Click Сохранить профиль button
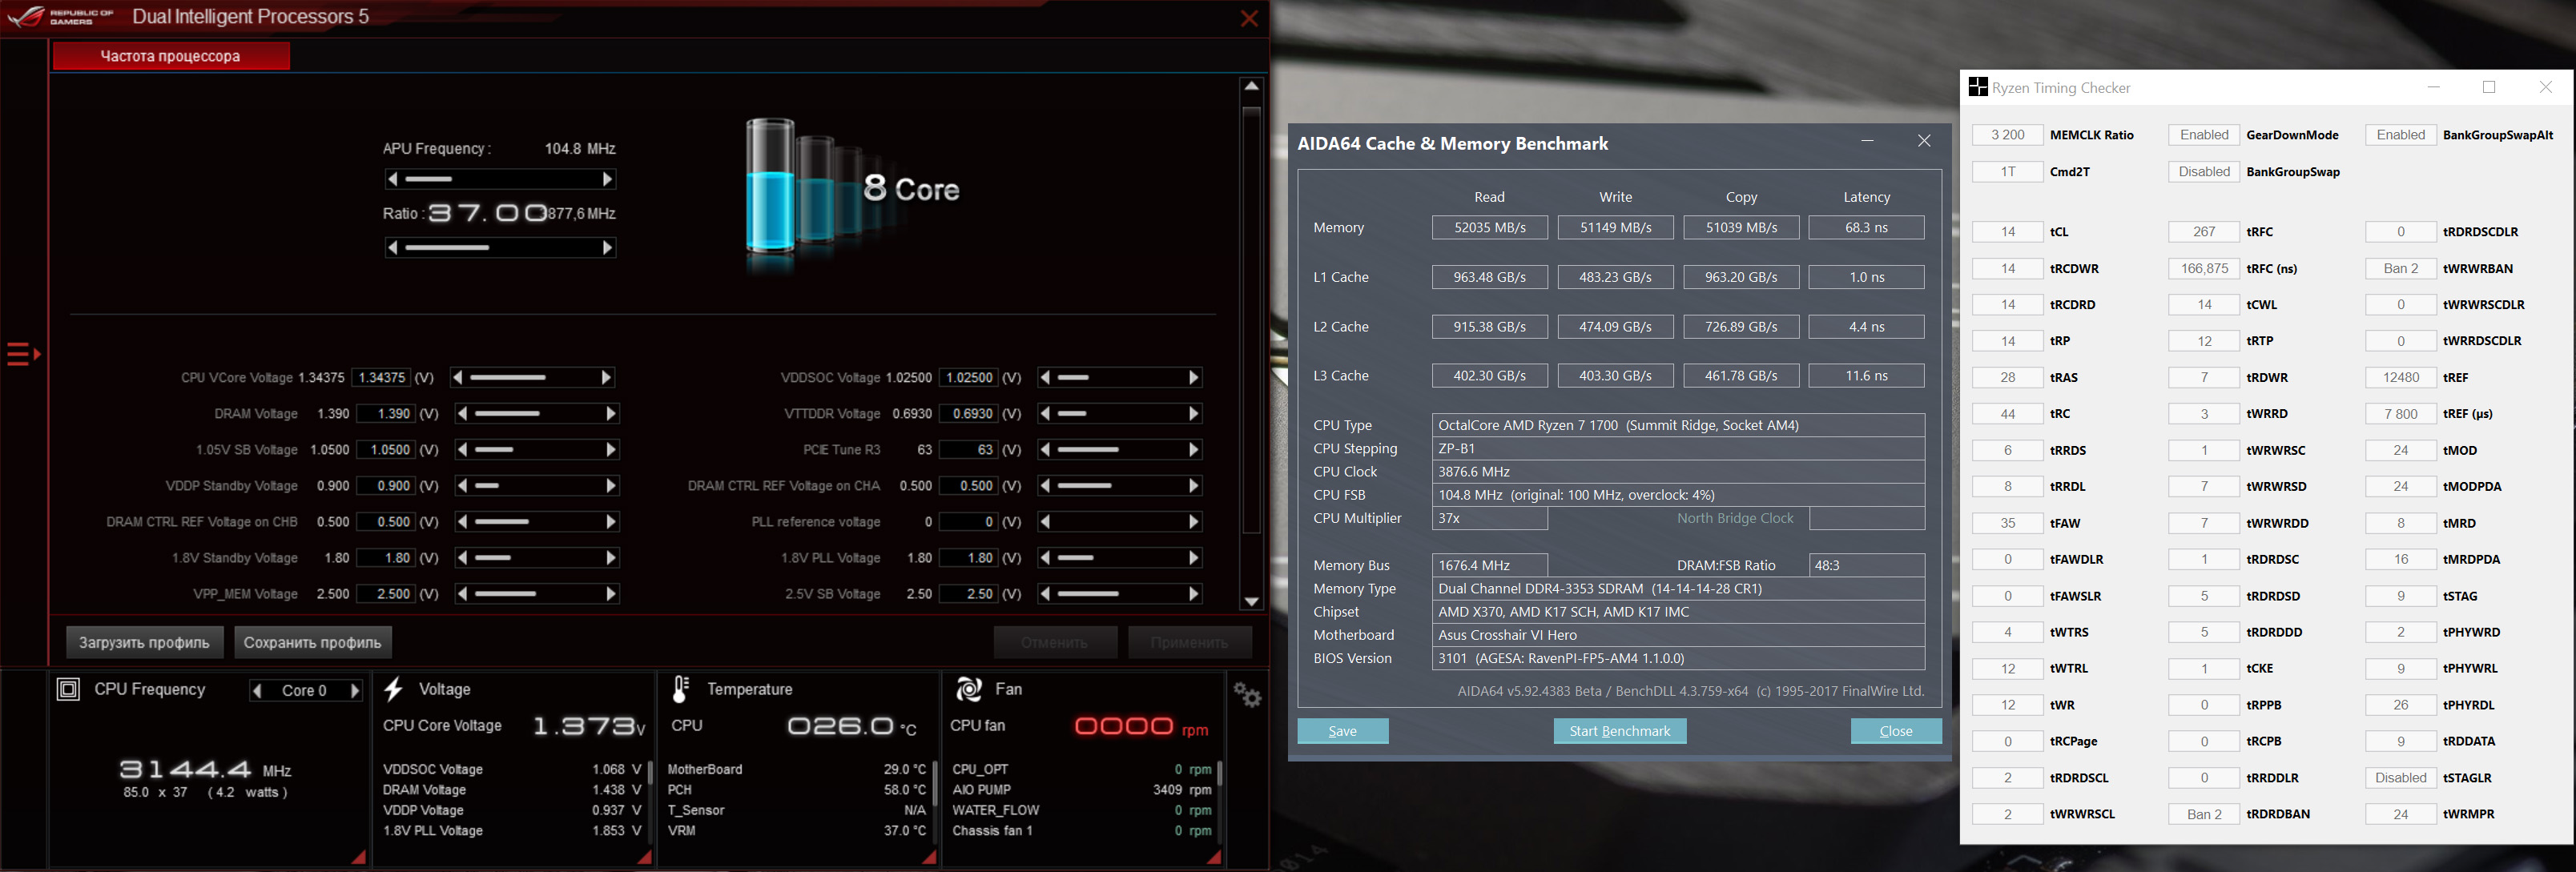 tap(312, 642)
